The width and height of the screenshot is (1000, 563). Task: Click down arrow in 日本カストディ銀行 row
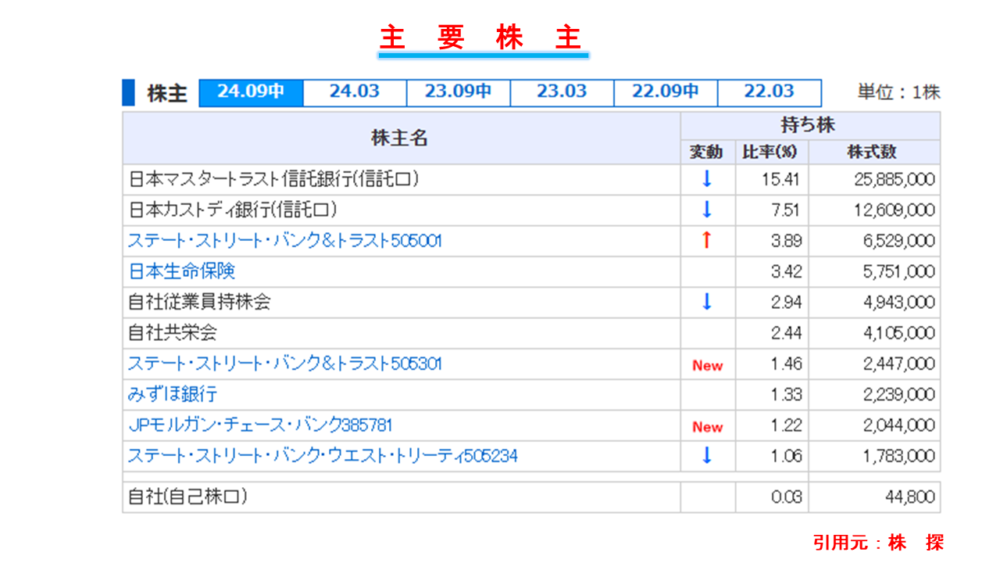click(707, 210)
